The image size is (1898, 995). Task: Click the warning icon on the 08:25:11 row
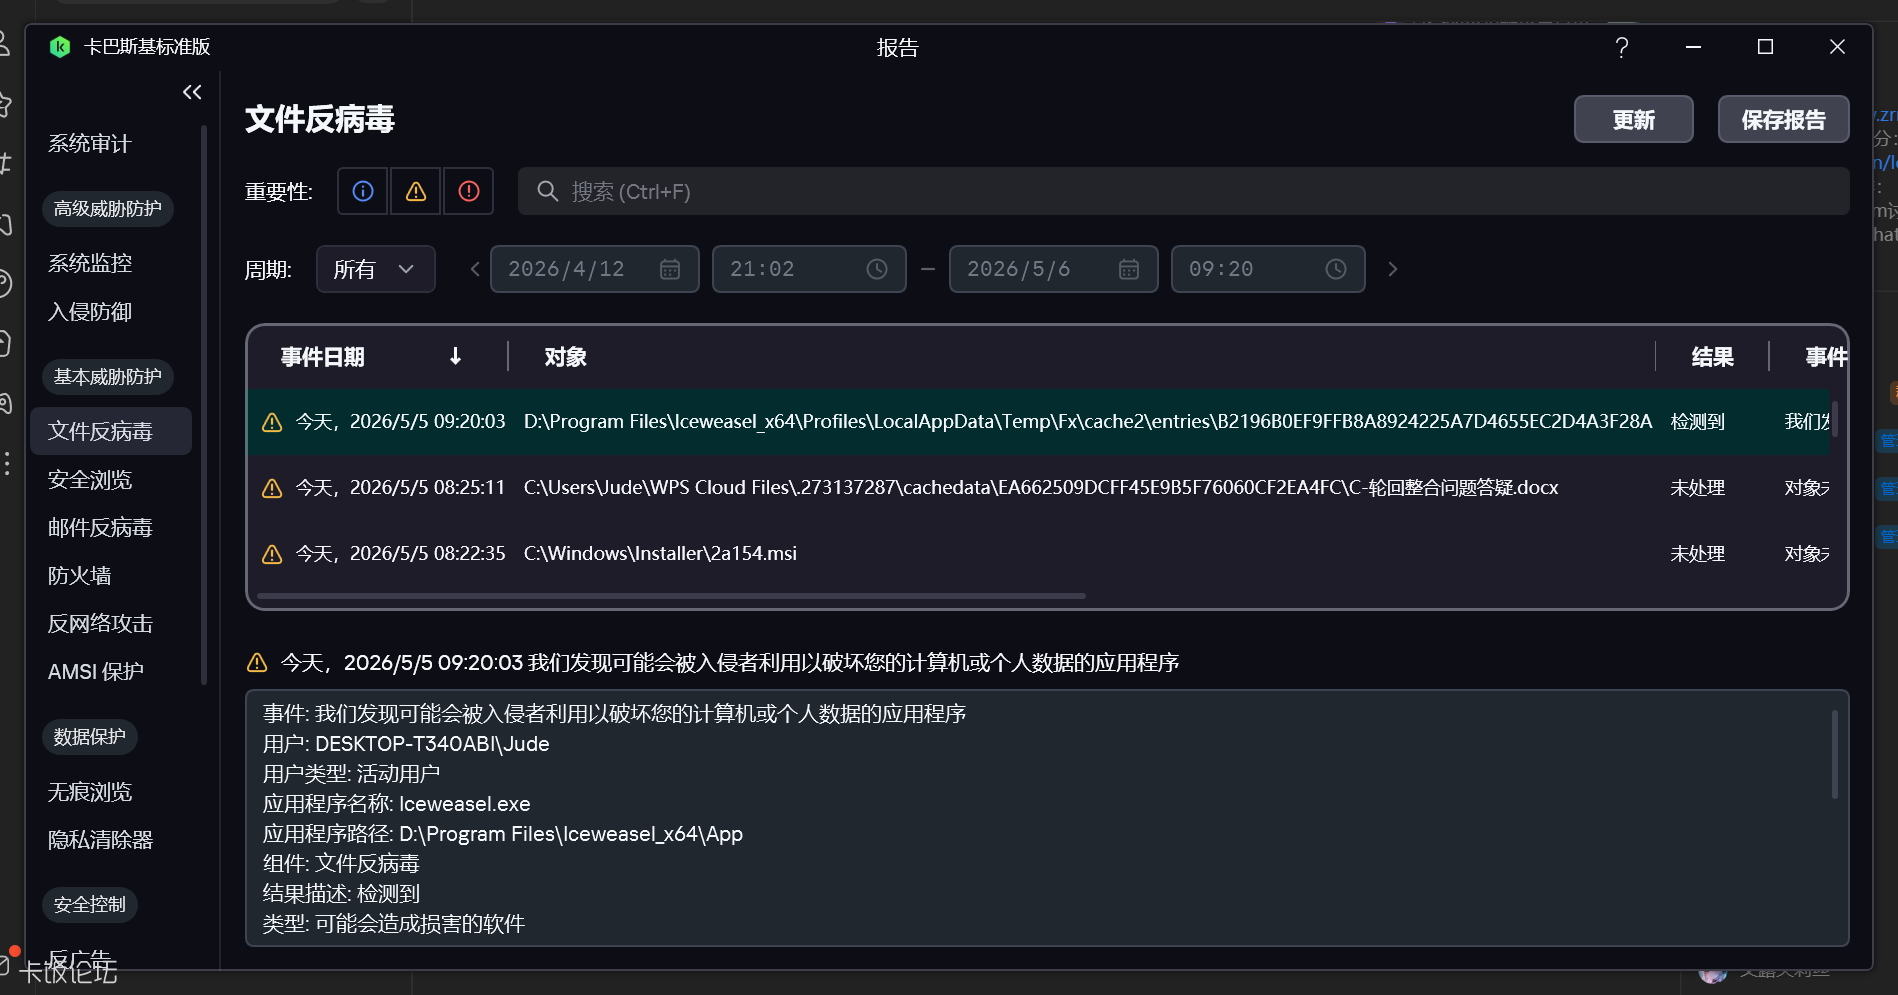272,488
